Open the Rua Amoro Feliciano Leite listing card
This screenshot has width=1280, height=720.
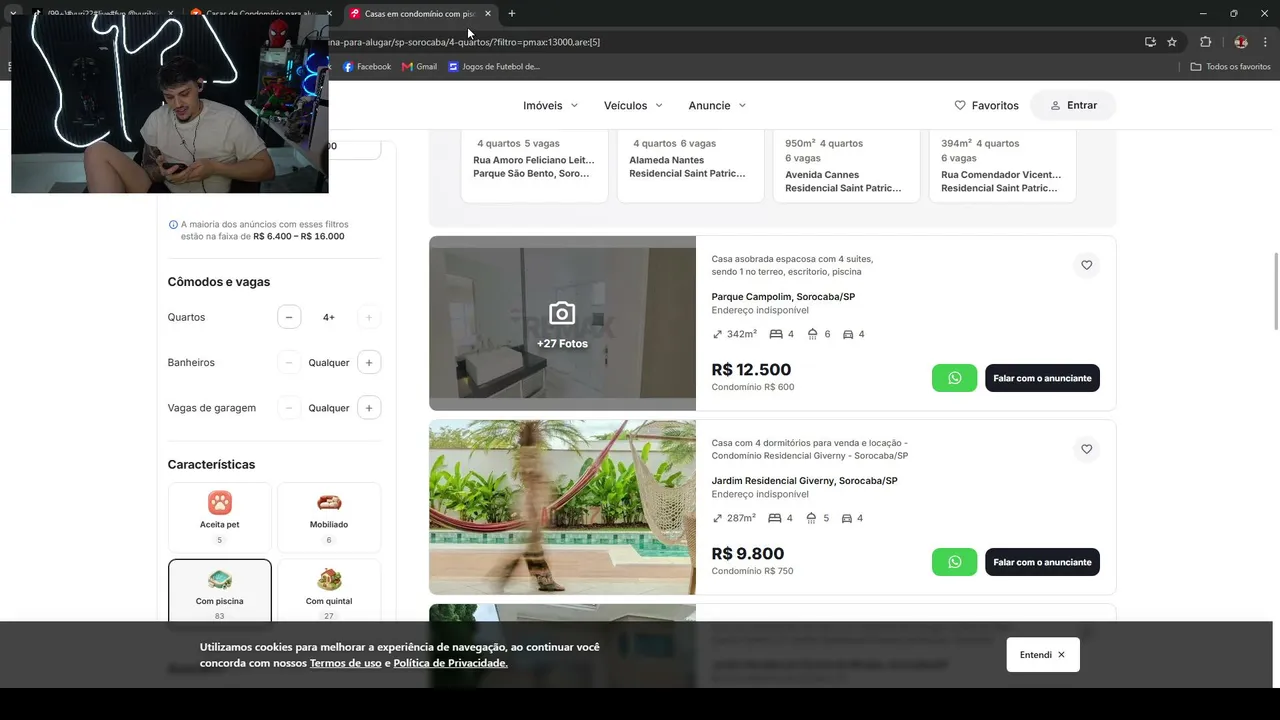(x=534, y=165)
